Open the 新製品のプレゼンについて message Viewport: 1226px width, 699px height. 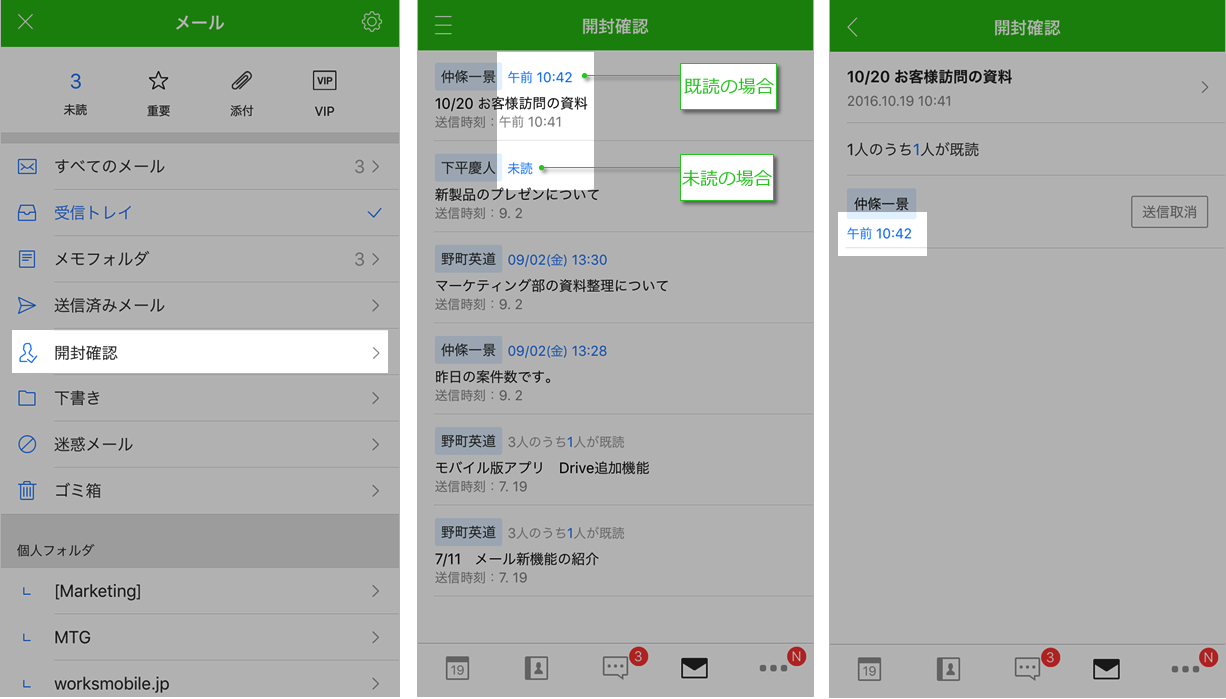(517, 194)
